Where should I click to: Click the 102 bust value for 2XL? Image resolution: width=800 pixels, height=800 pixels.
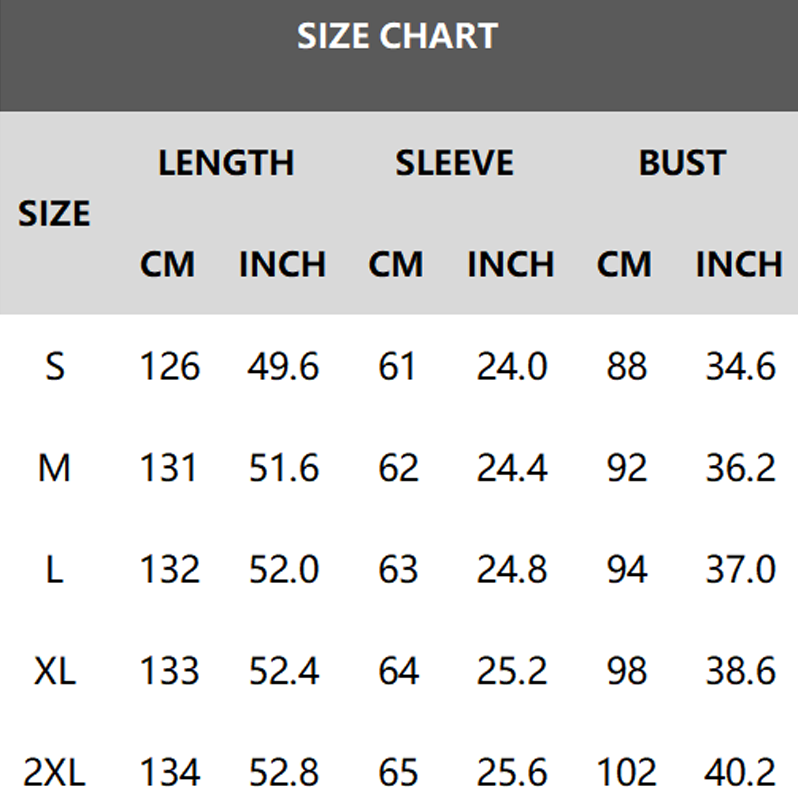pyautogui.click(x=626, y=773)
